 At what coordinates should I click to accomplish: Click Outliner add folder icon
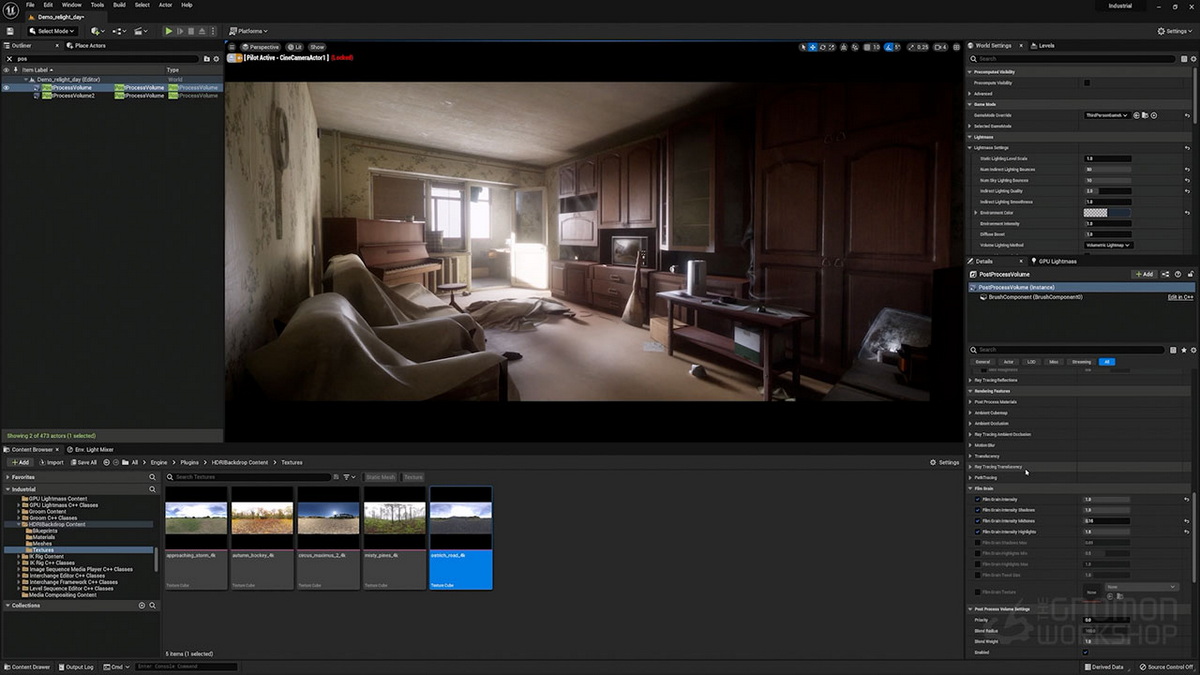click(x=207, y=59)
